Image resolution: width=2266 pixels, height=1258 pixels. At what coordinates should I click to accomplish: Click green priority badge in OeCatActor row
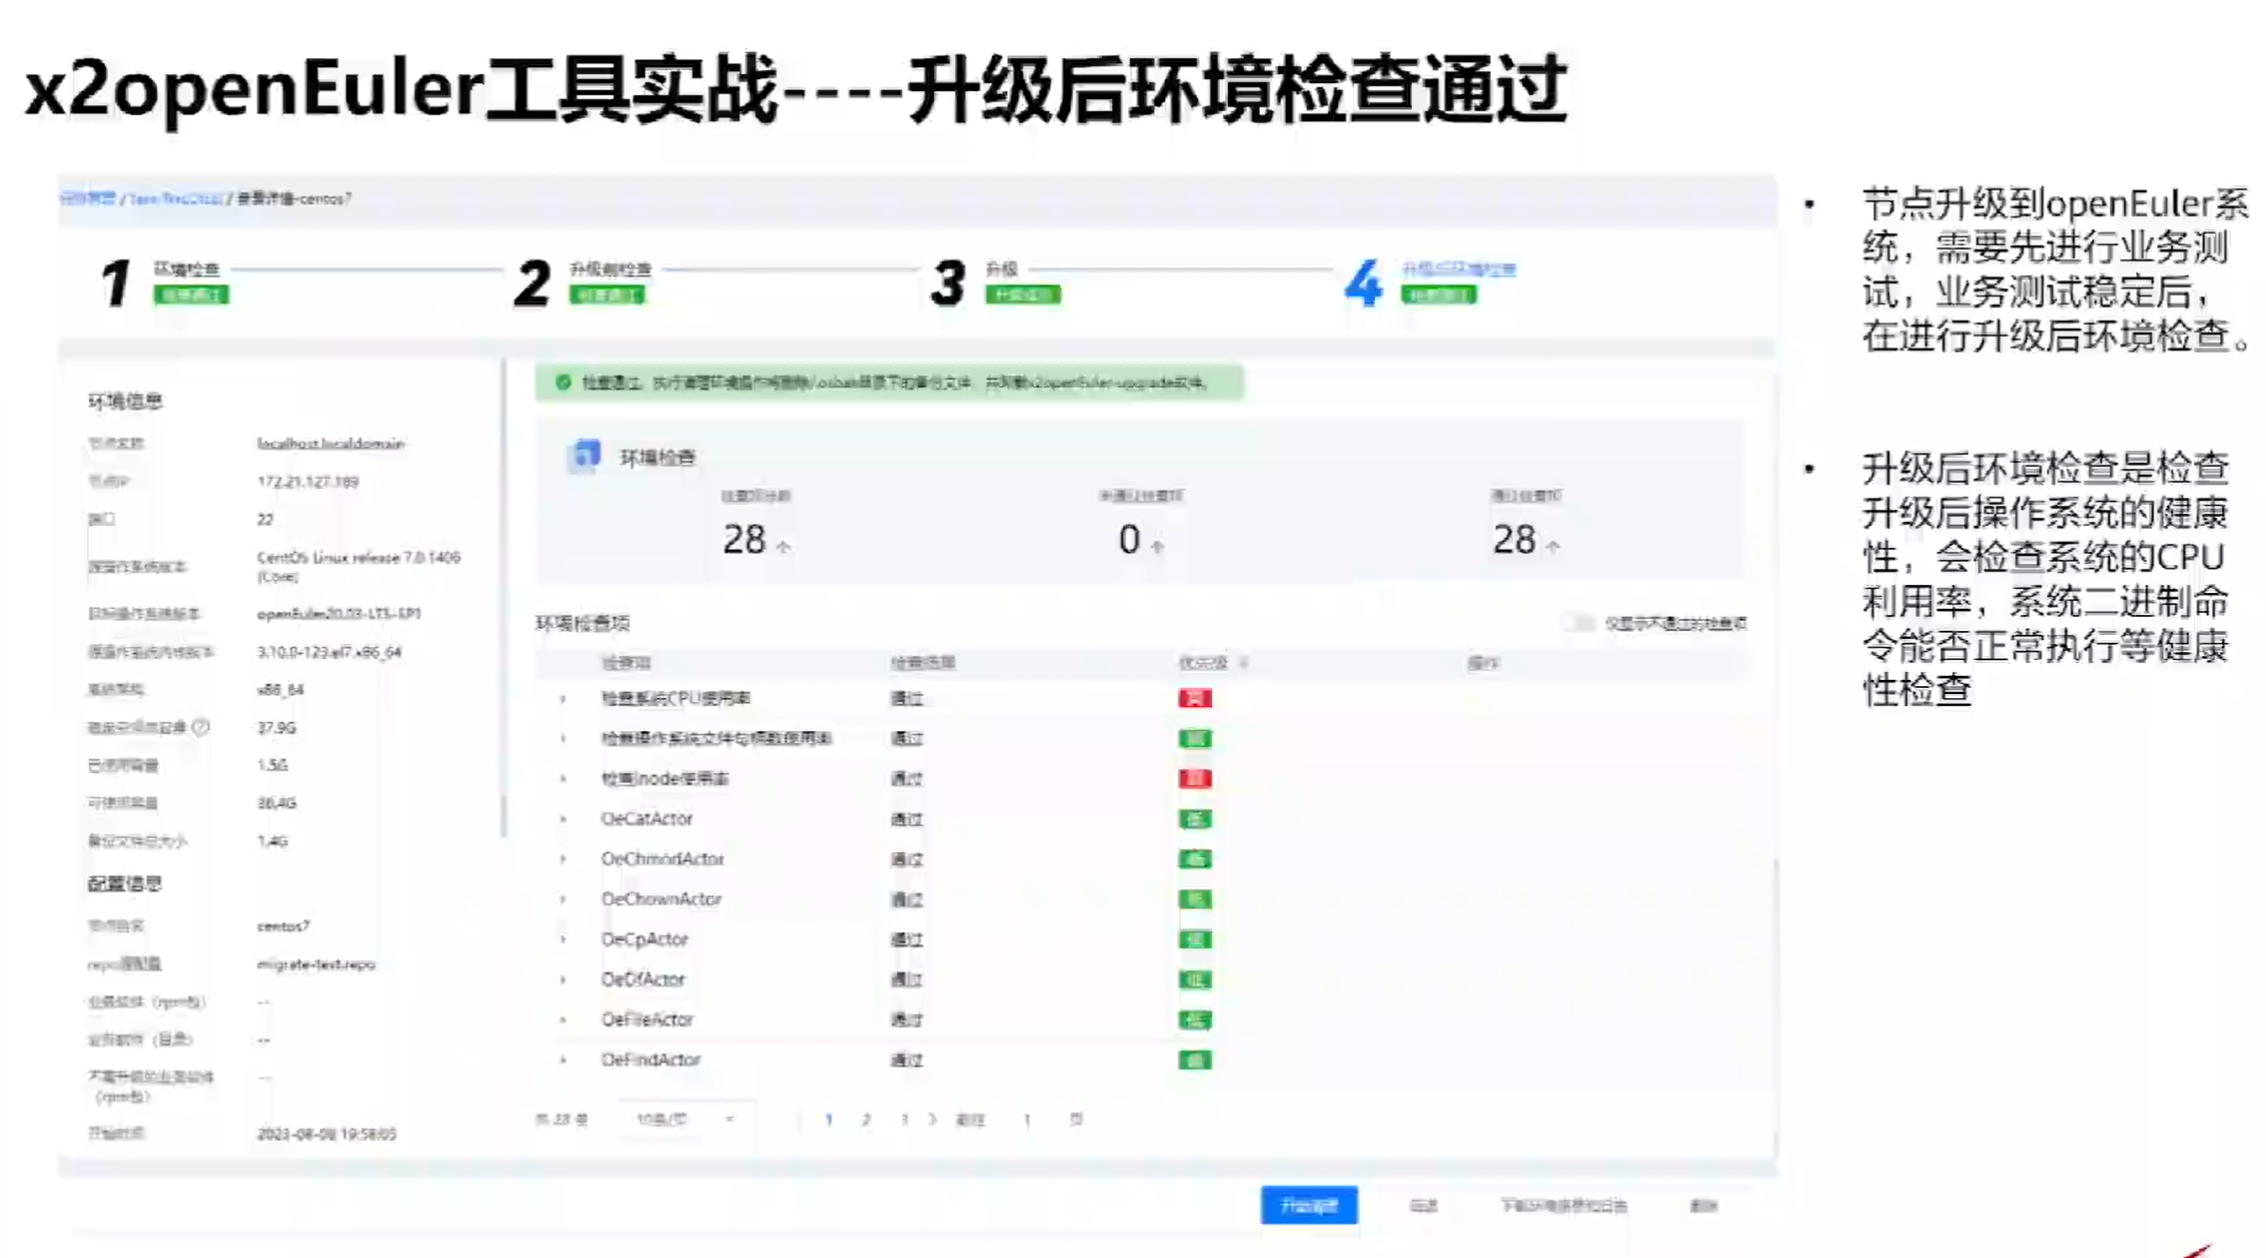pyautogui.click(x=1195, y=819)
